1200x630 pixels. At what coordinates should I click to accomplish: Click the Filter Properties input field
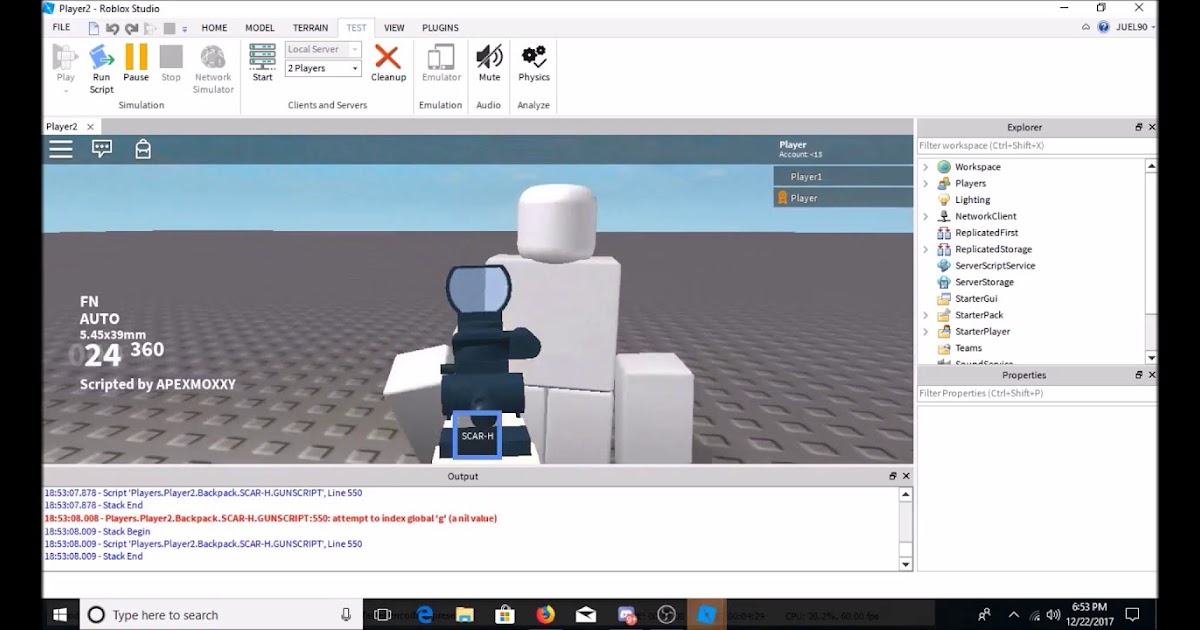[x=1037, y=394]
